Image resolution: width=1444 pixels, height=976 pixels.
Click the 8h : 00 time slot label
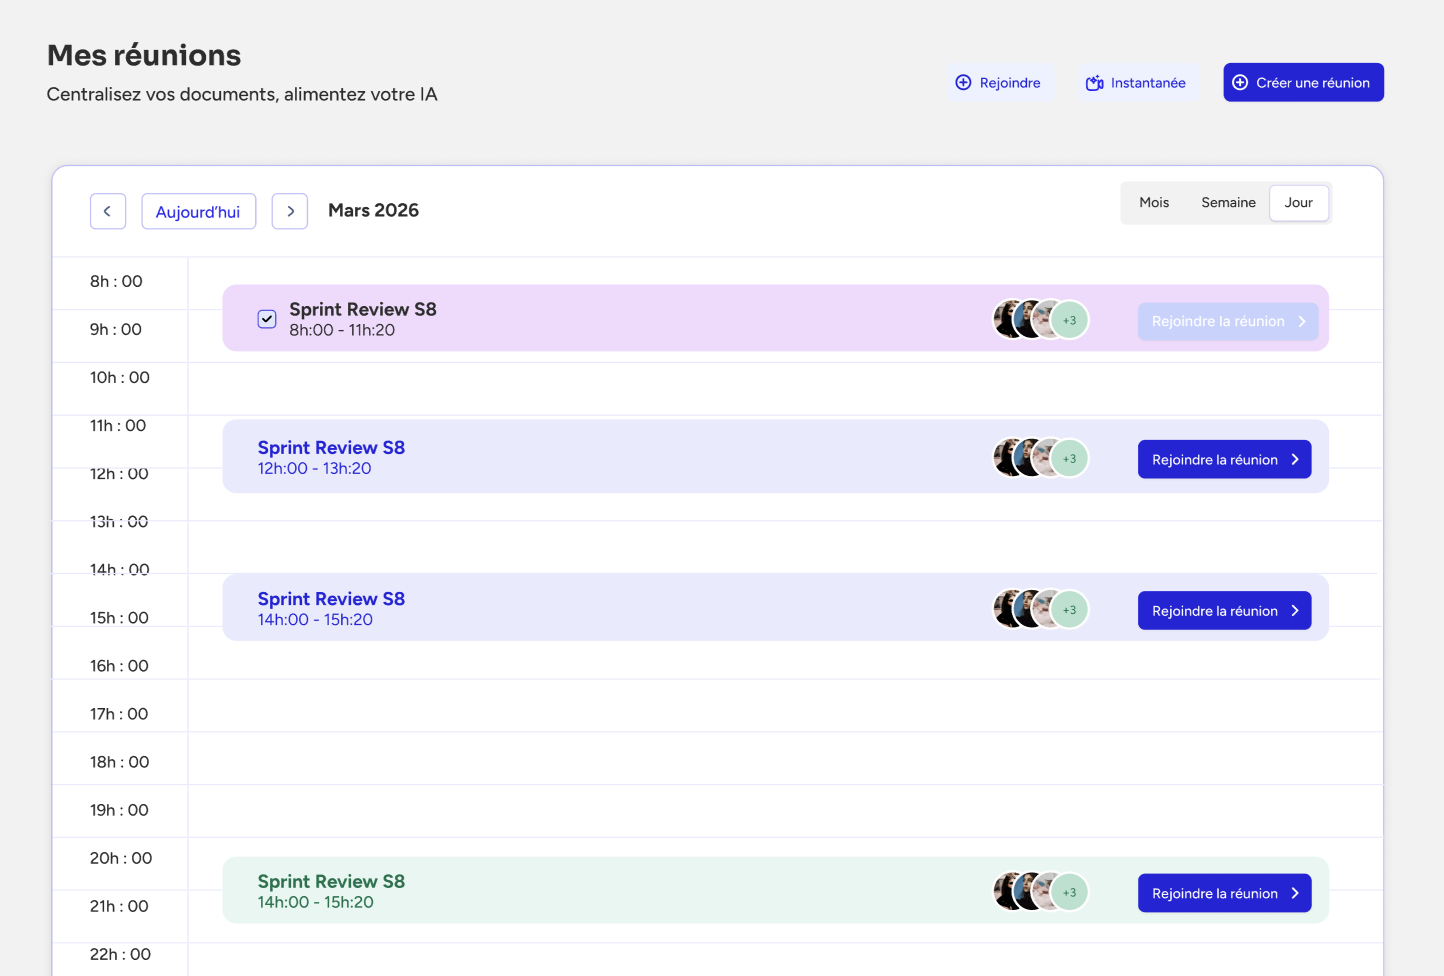coord(116,281)
